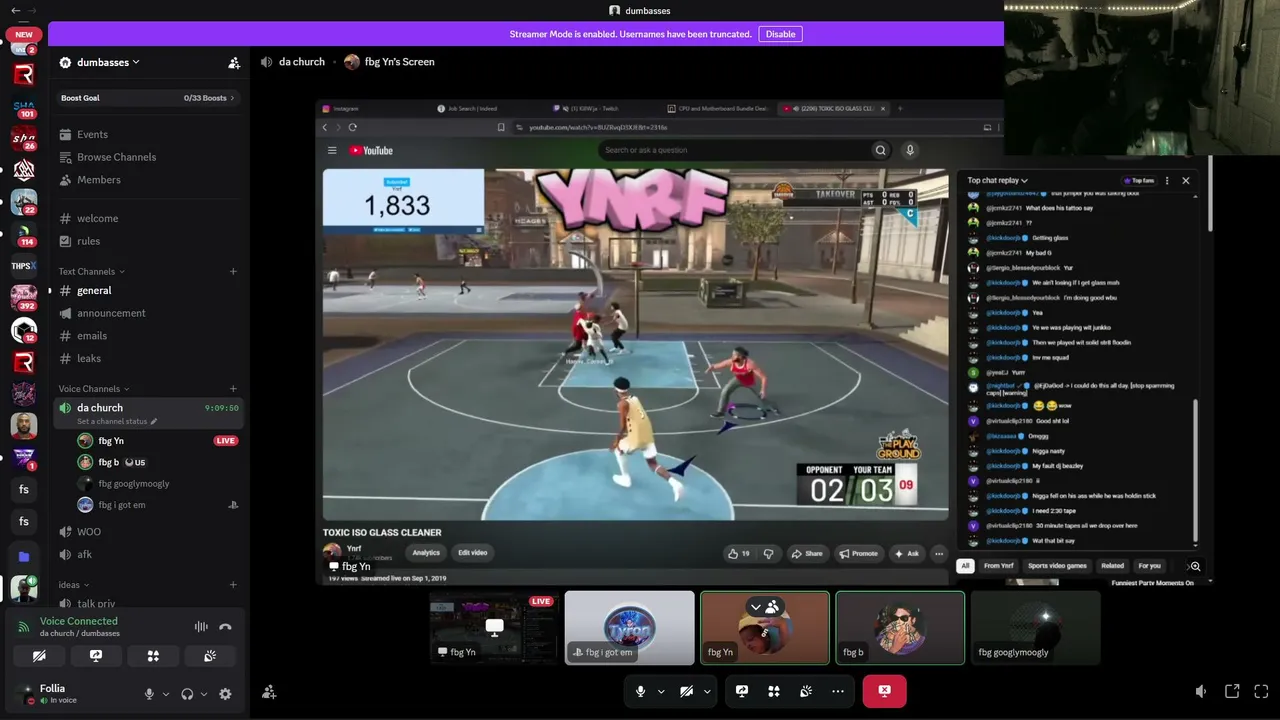Viewport: 1280px width, 720px height.
Task: Collapse the Voice Channels category
Action: [94, 389]
